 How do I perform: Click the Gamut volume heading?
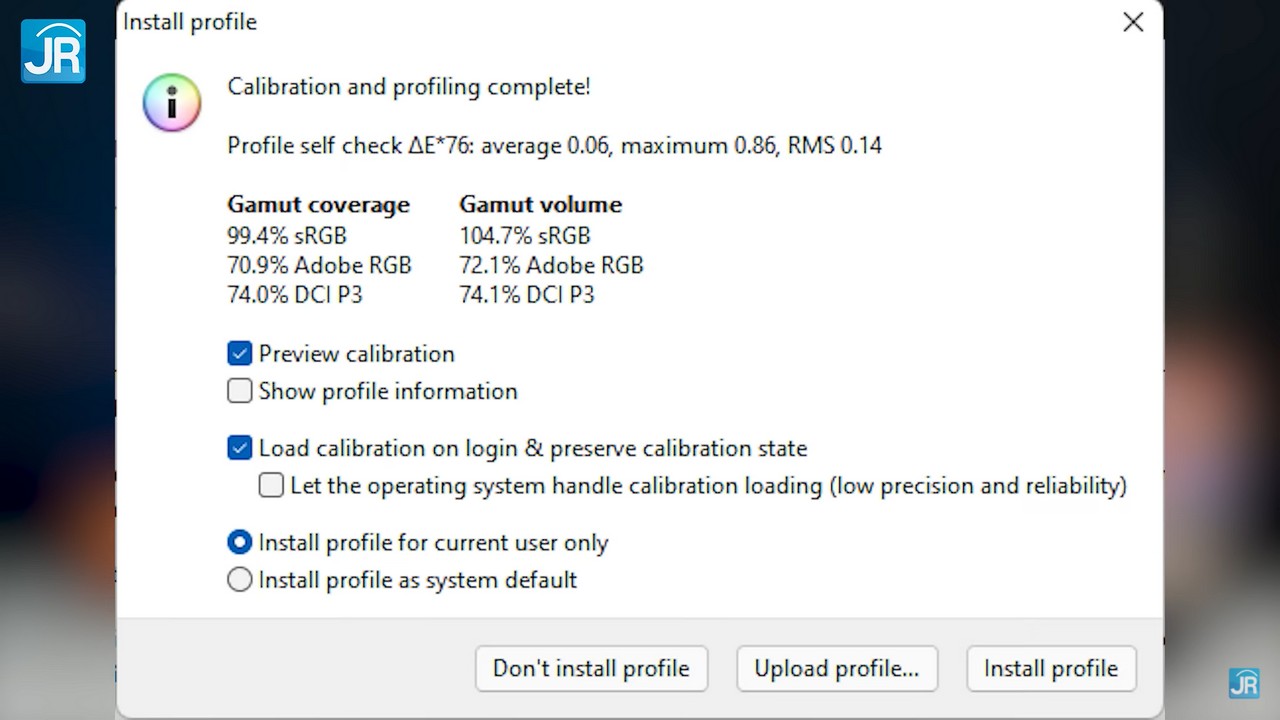540,205
